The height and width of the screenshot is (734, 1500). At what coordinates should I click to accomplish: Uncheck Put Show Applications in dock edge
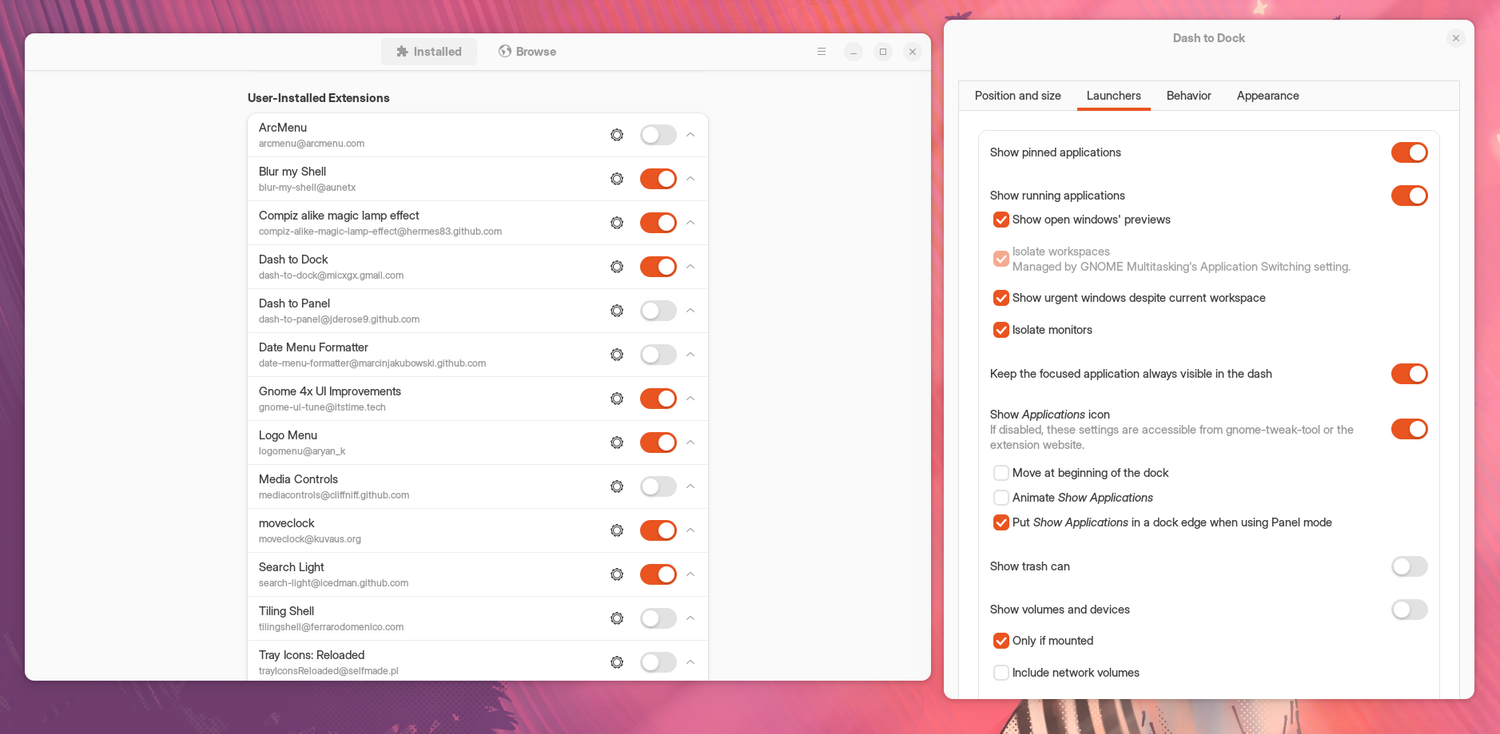click(1001, 523)
